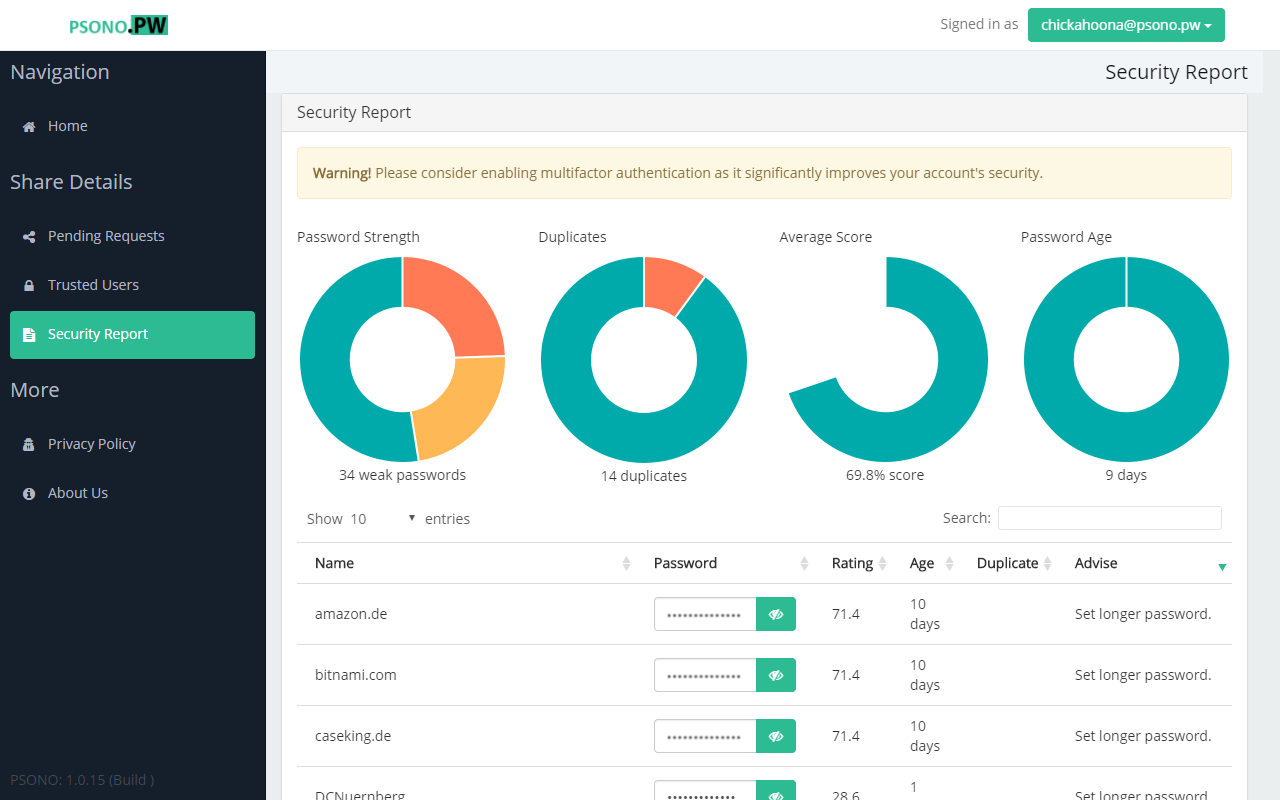
Task: Click the Search input field
Action: coord(1110,518)
